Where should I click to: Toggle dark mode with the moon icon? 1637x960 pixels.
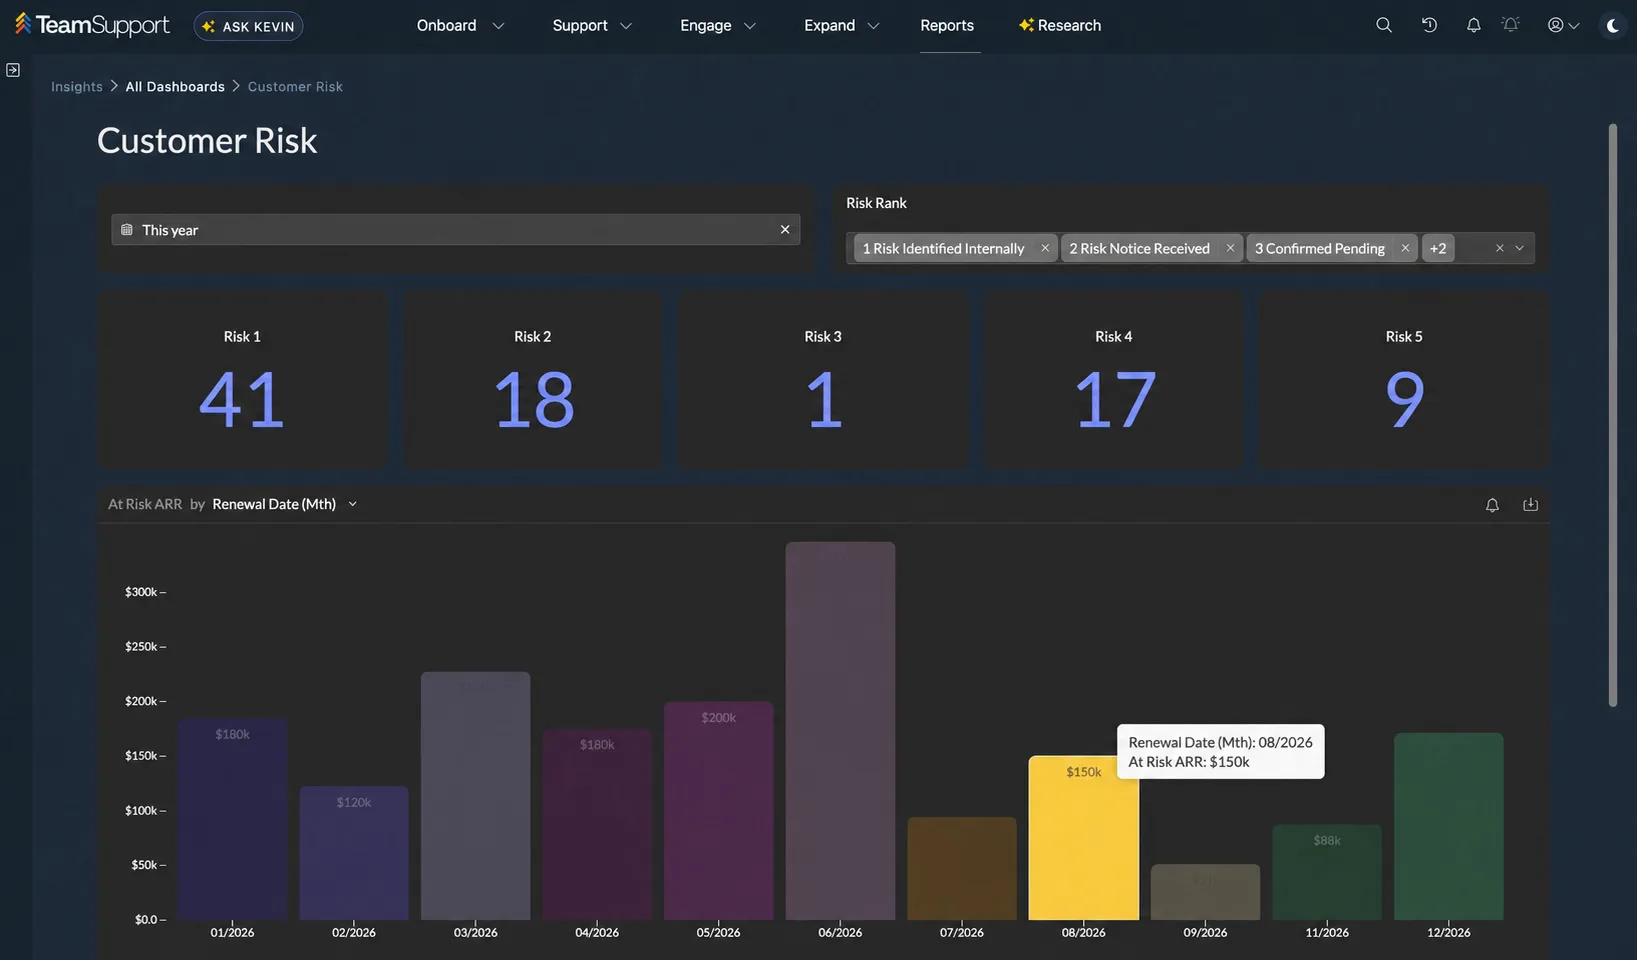click(1612, 26)
